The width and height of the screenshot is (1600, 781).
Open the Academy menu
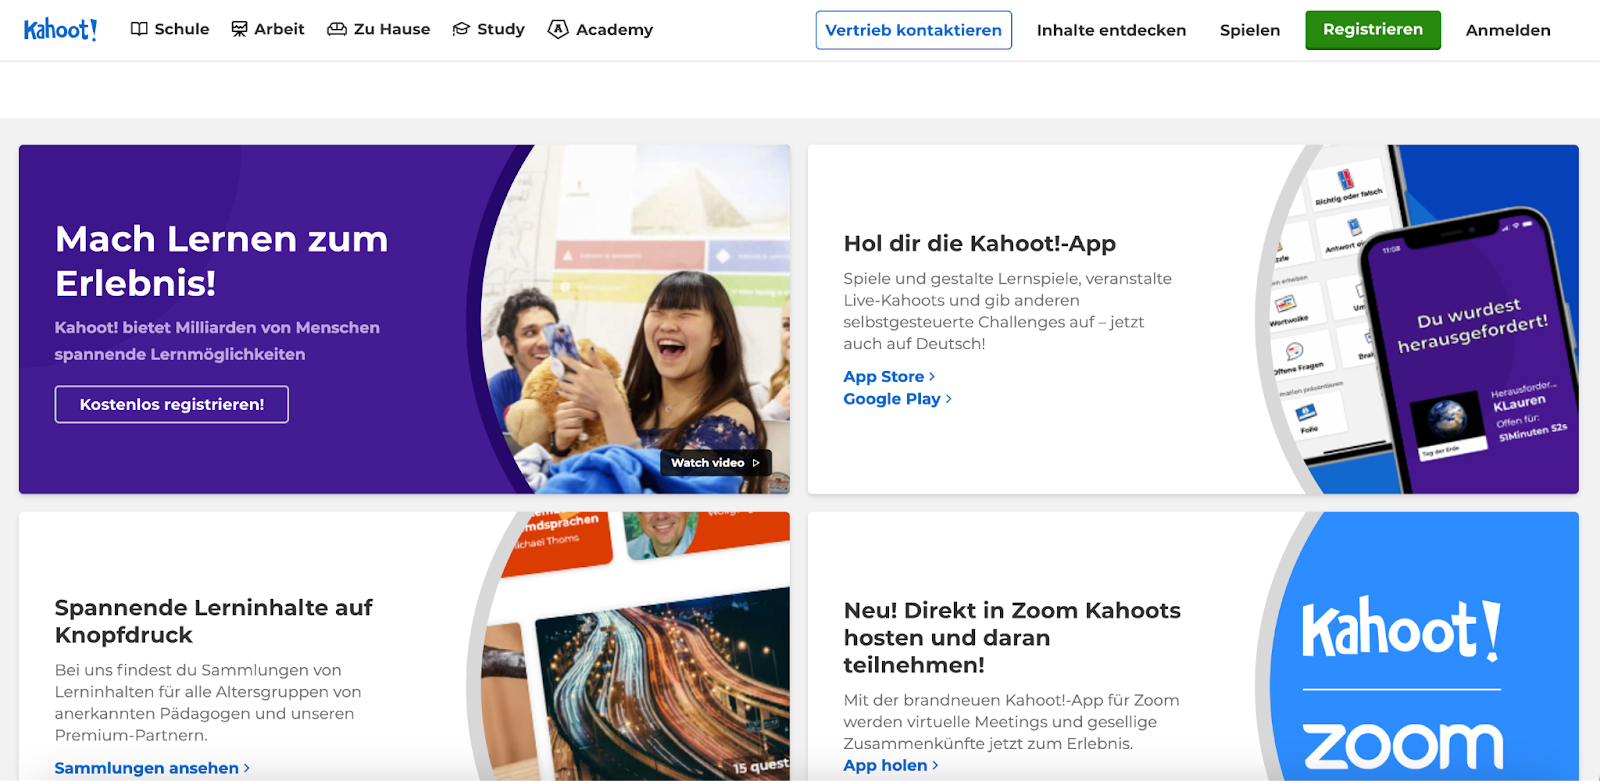point(601,29)
